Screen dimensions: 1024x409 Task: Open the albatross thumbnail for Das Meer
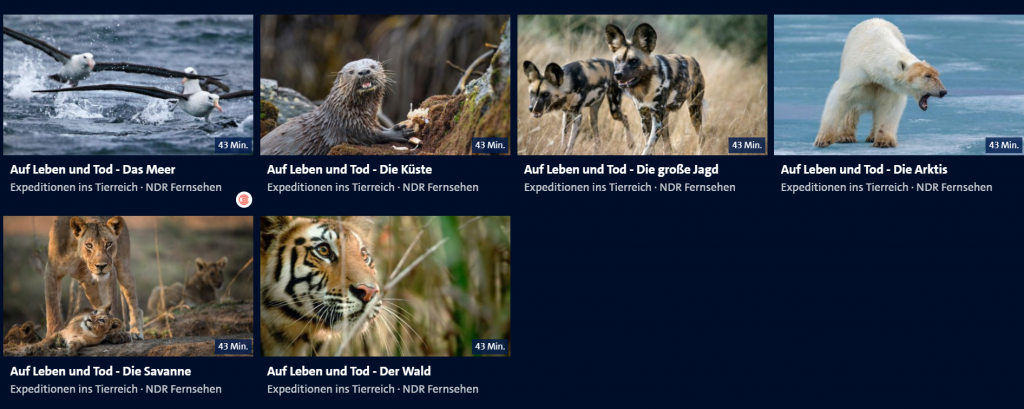pos(128,85)
